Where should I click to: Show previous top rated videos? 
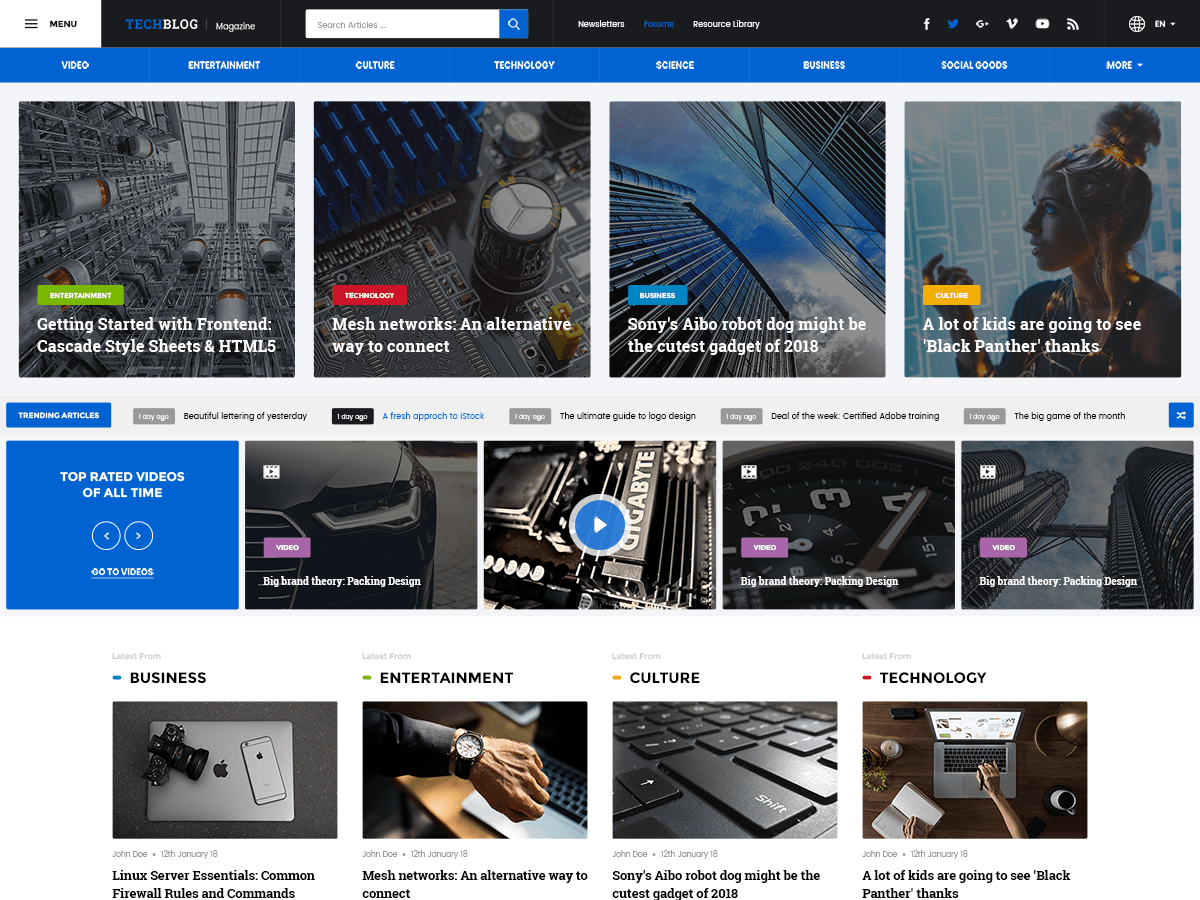pos(106,536)
